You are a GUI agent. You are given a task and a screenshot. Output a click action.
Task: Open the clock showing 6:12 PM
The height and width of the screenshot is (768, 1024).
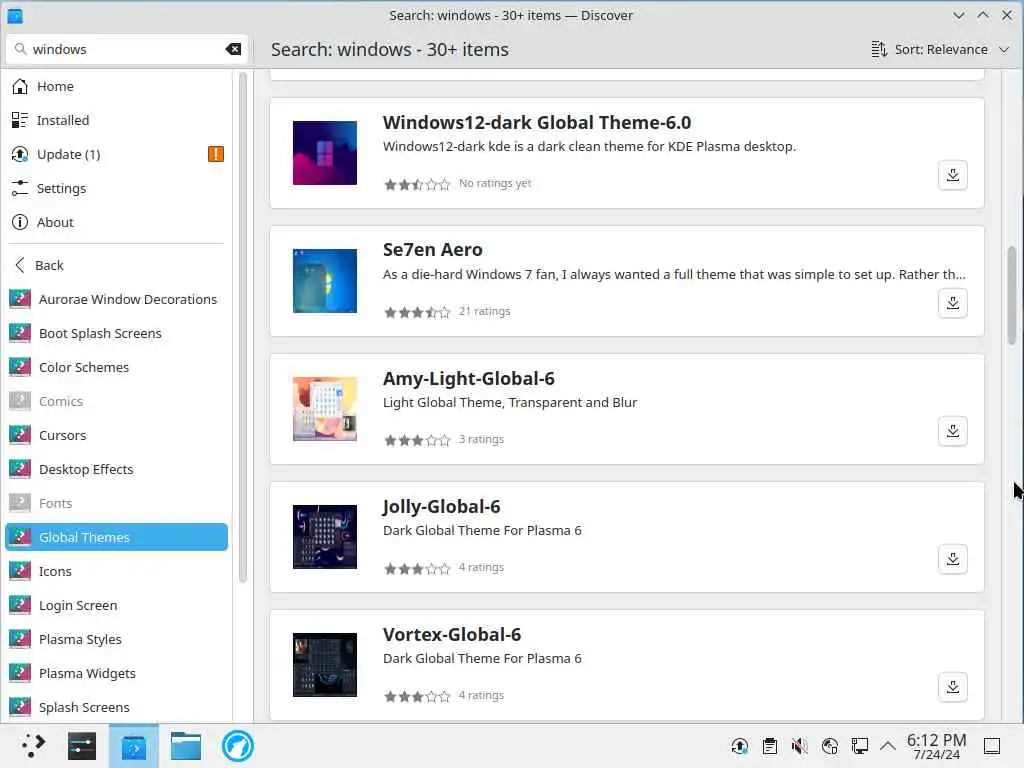coord(936,746)
